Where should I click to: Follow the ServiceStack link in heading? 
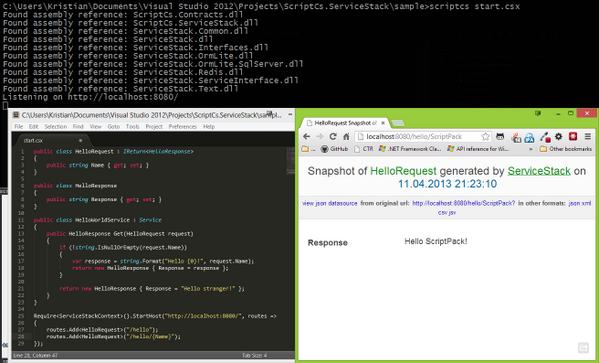pos(539,171)
